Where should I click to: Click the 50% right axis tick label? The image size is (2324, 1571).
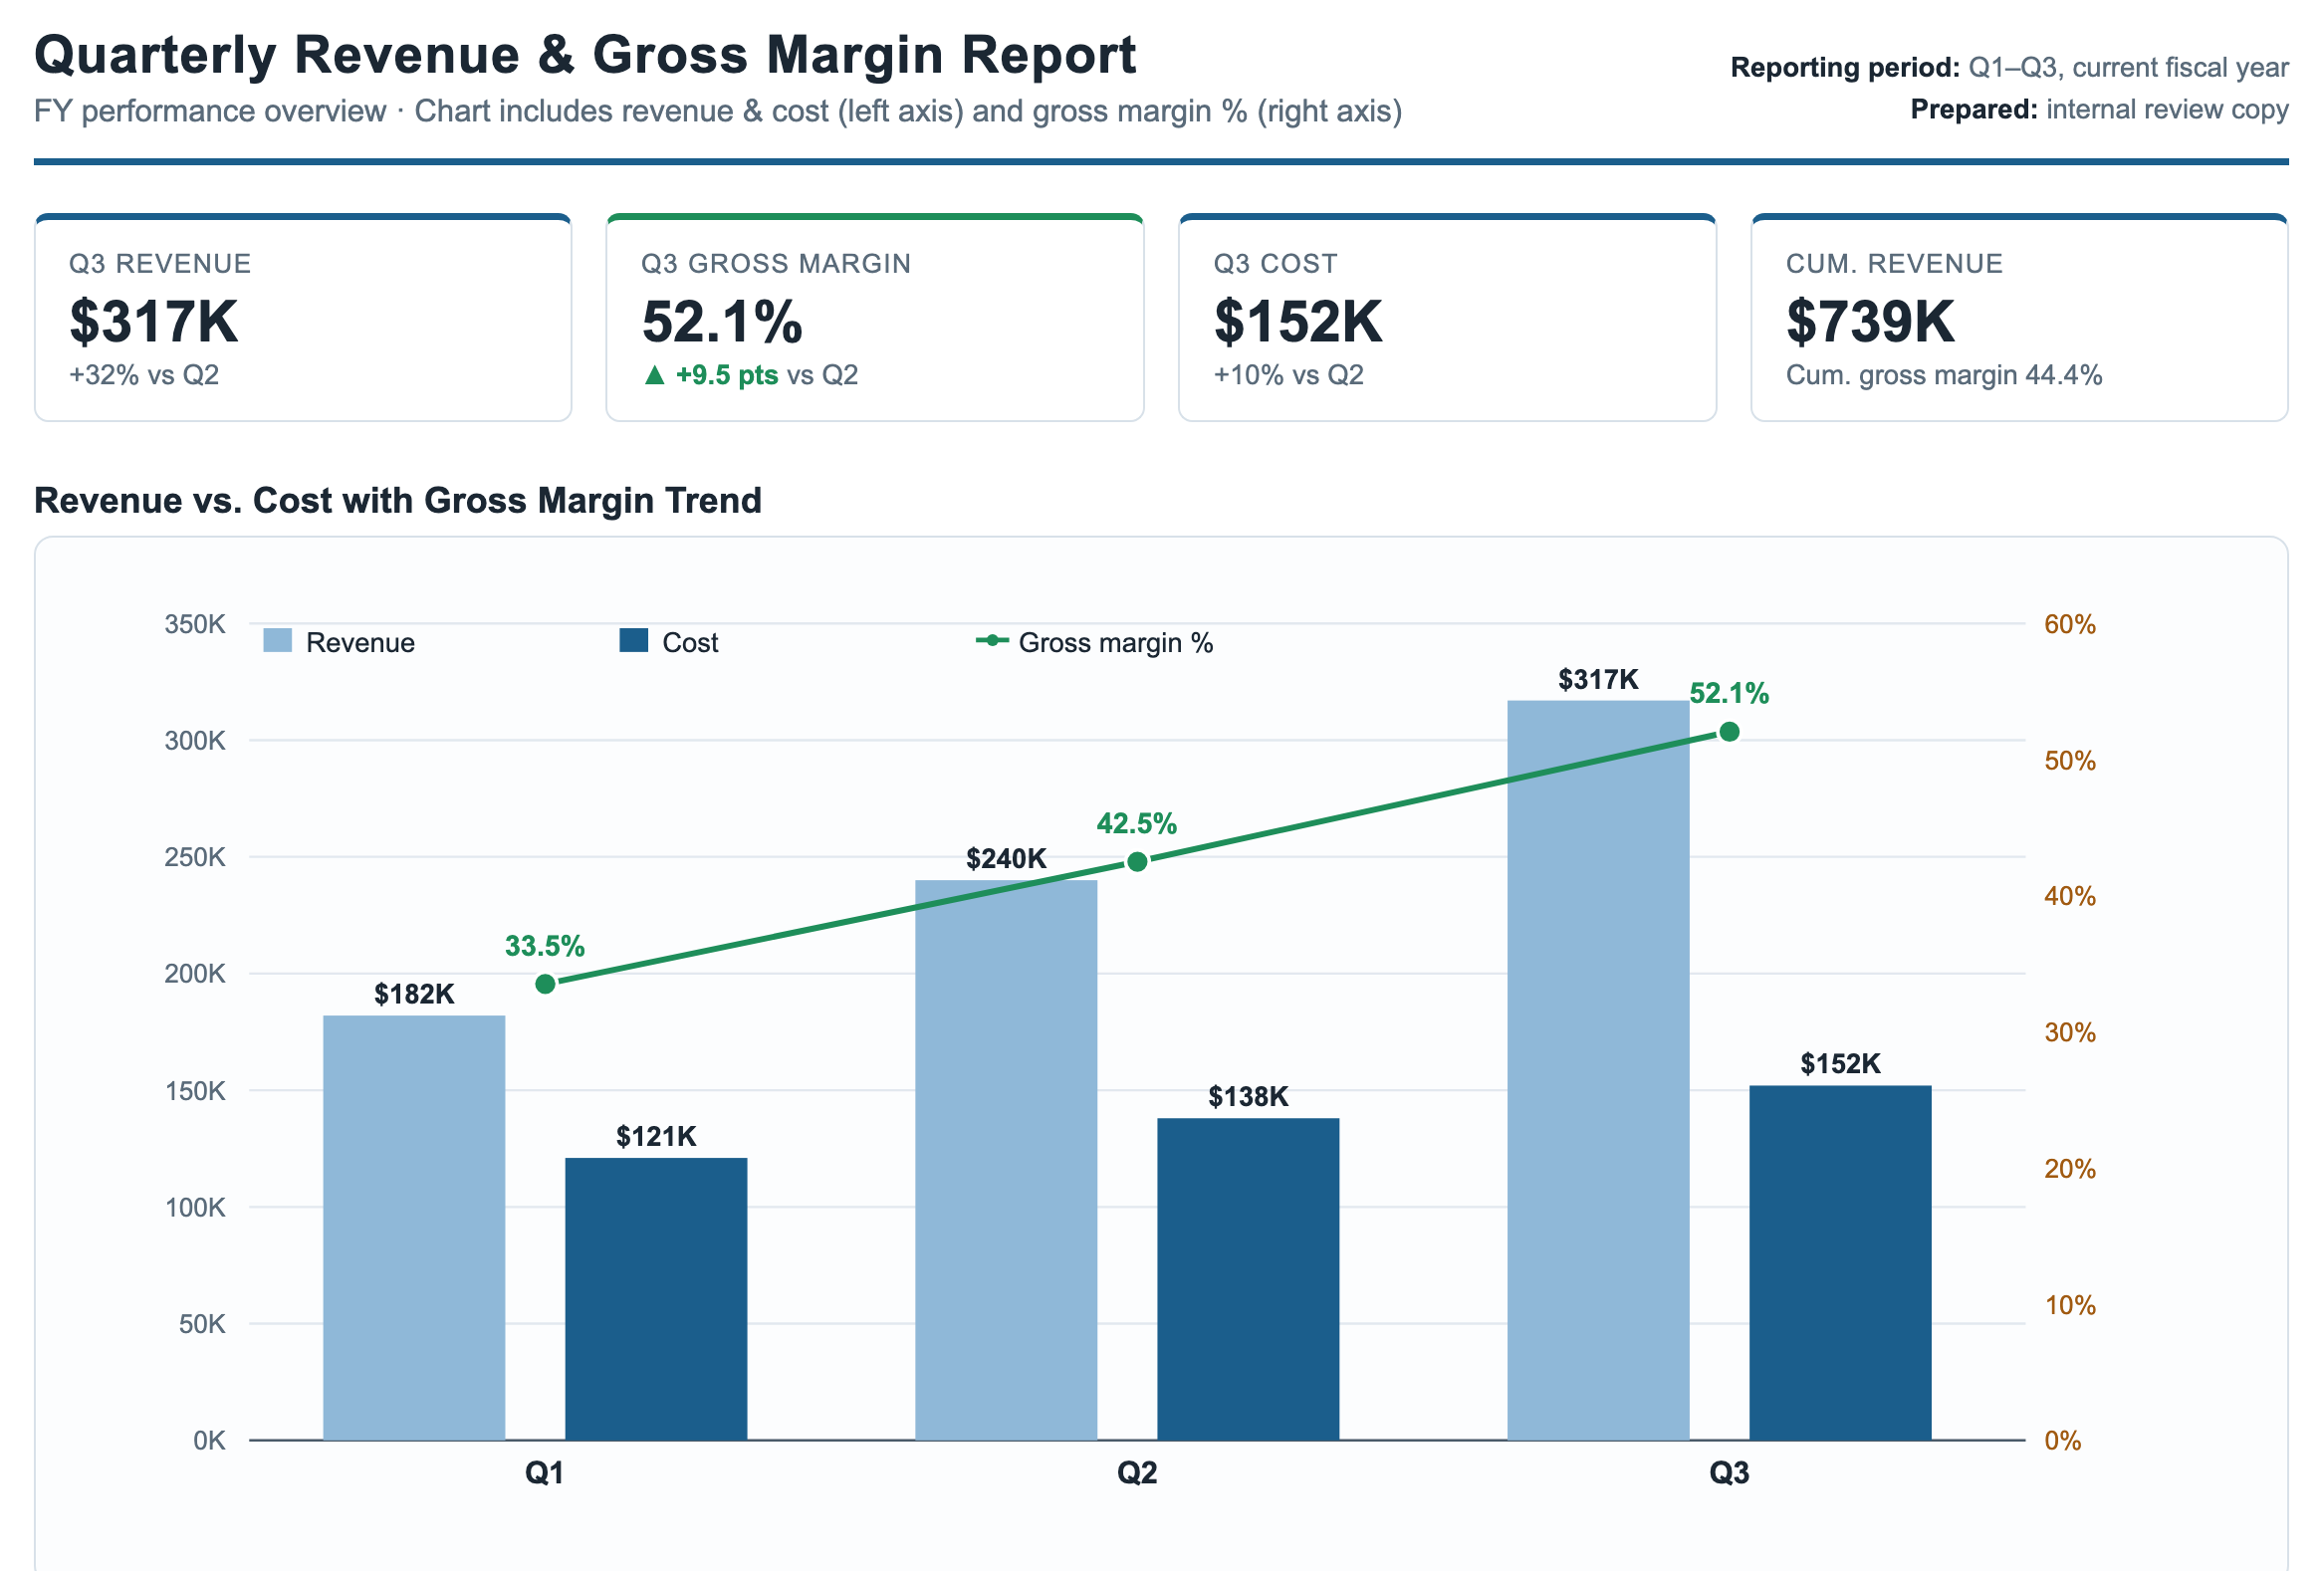coord(2070,760)
